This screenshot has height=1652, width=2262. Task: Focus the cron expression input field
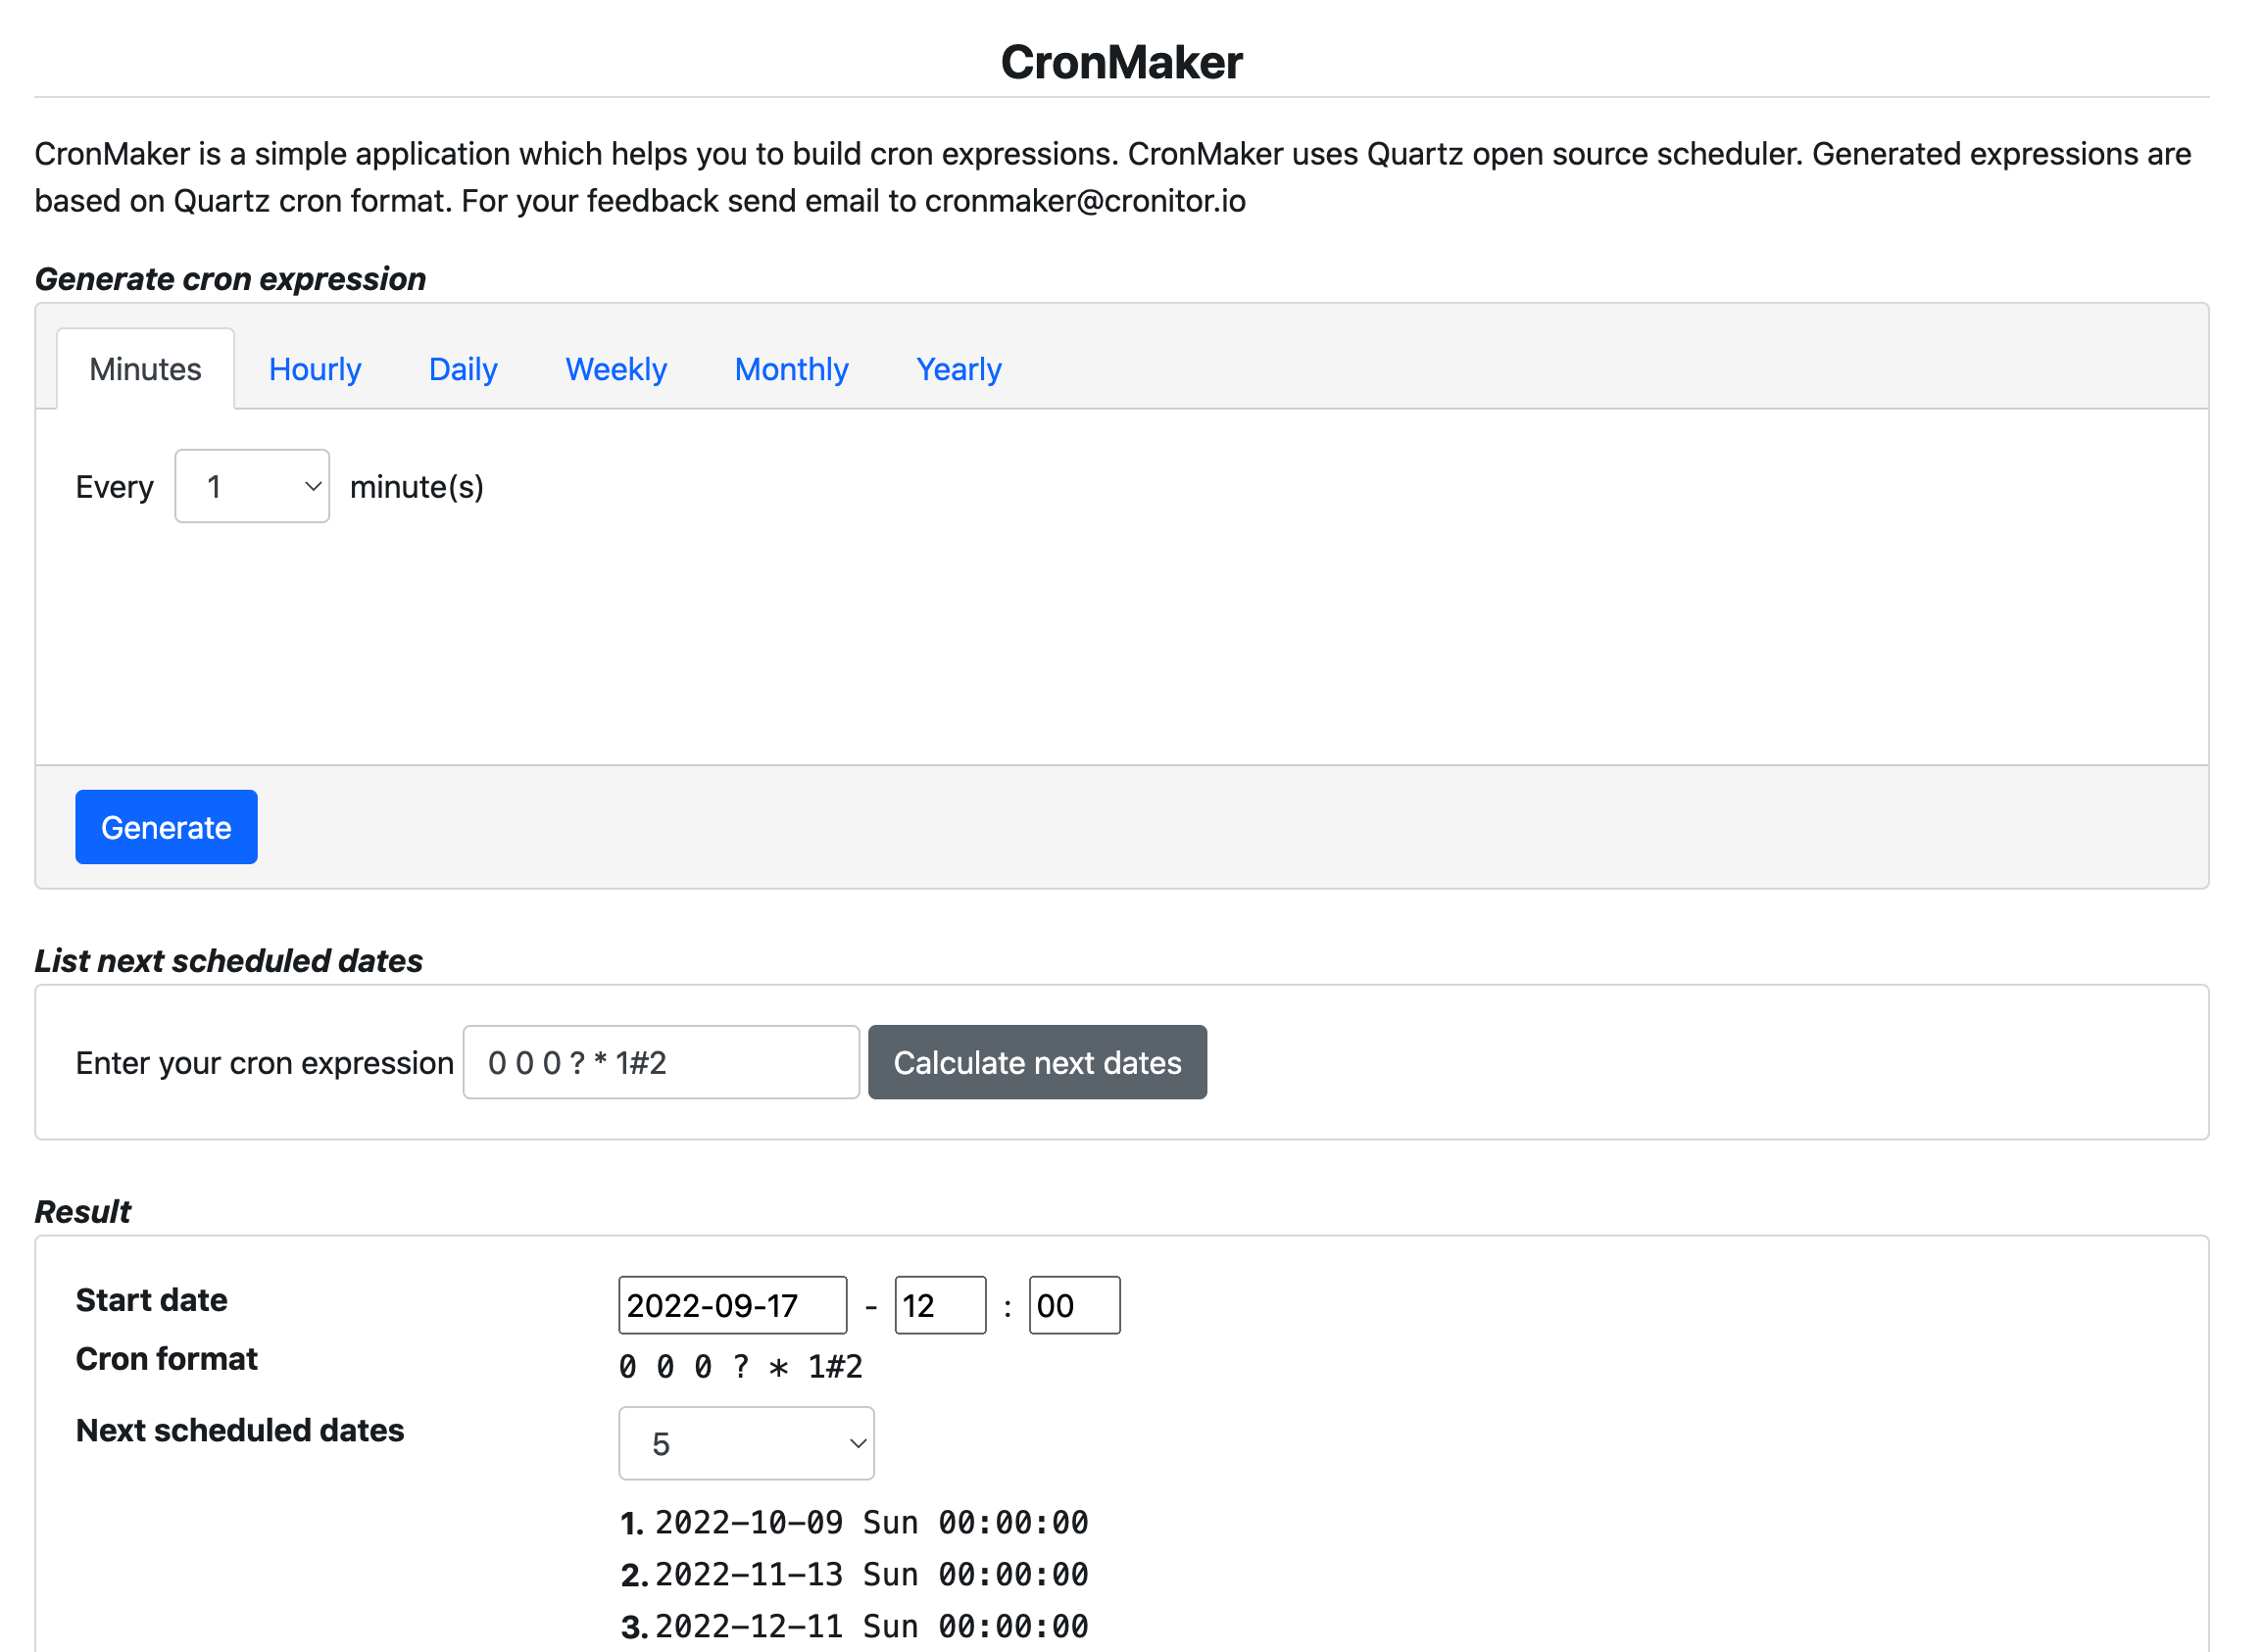tap(661, 1062)
